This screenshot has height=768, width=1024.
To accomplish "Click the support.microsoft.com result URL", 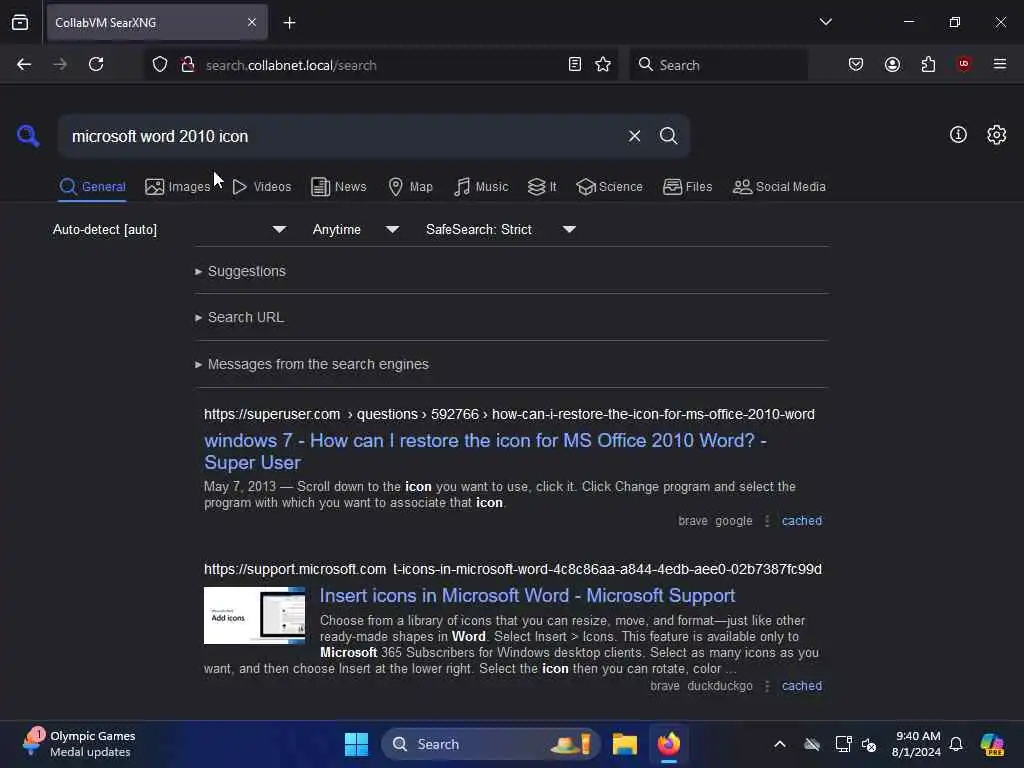I will (513, 569).
